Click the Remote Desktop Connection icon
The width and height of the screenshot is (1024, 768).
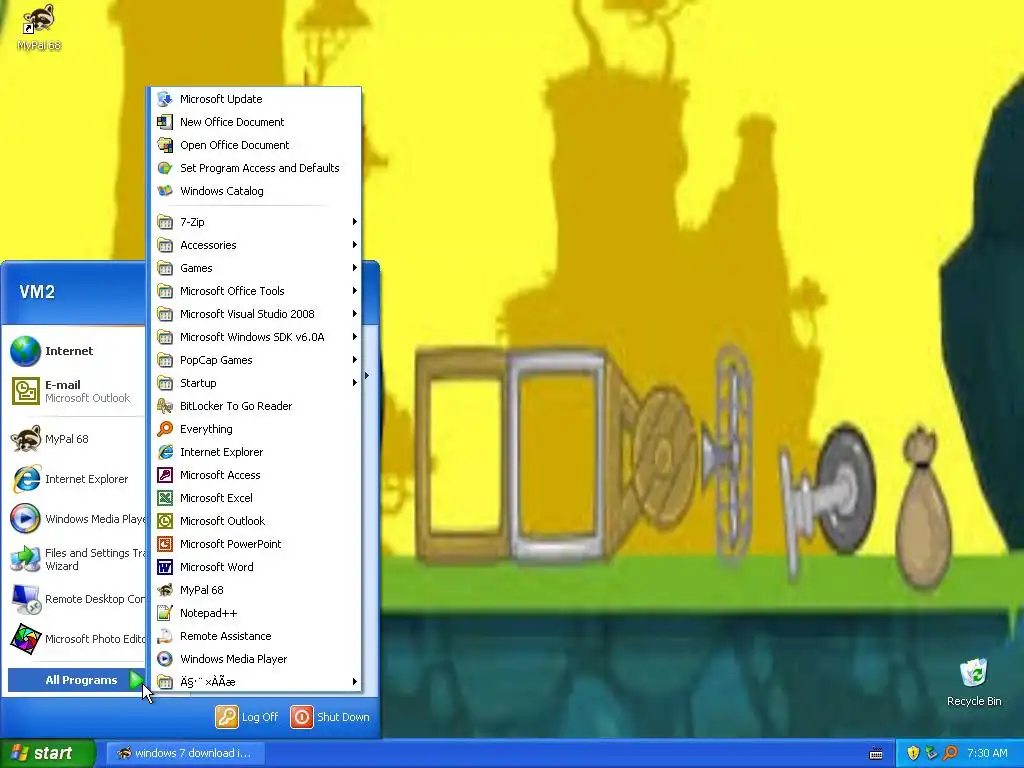point(25,599)
